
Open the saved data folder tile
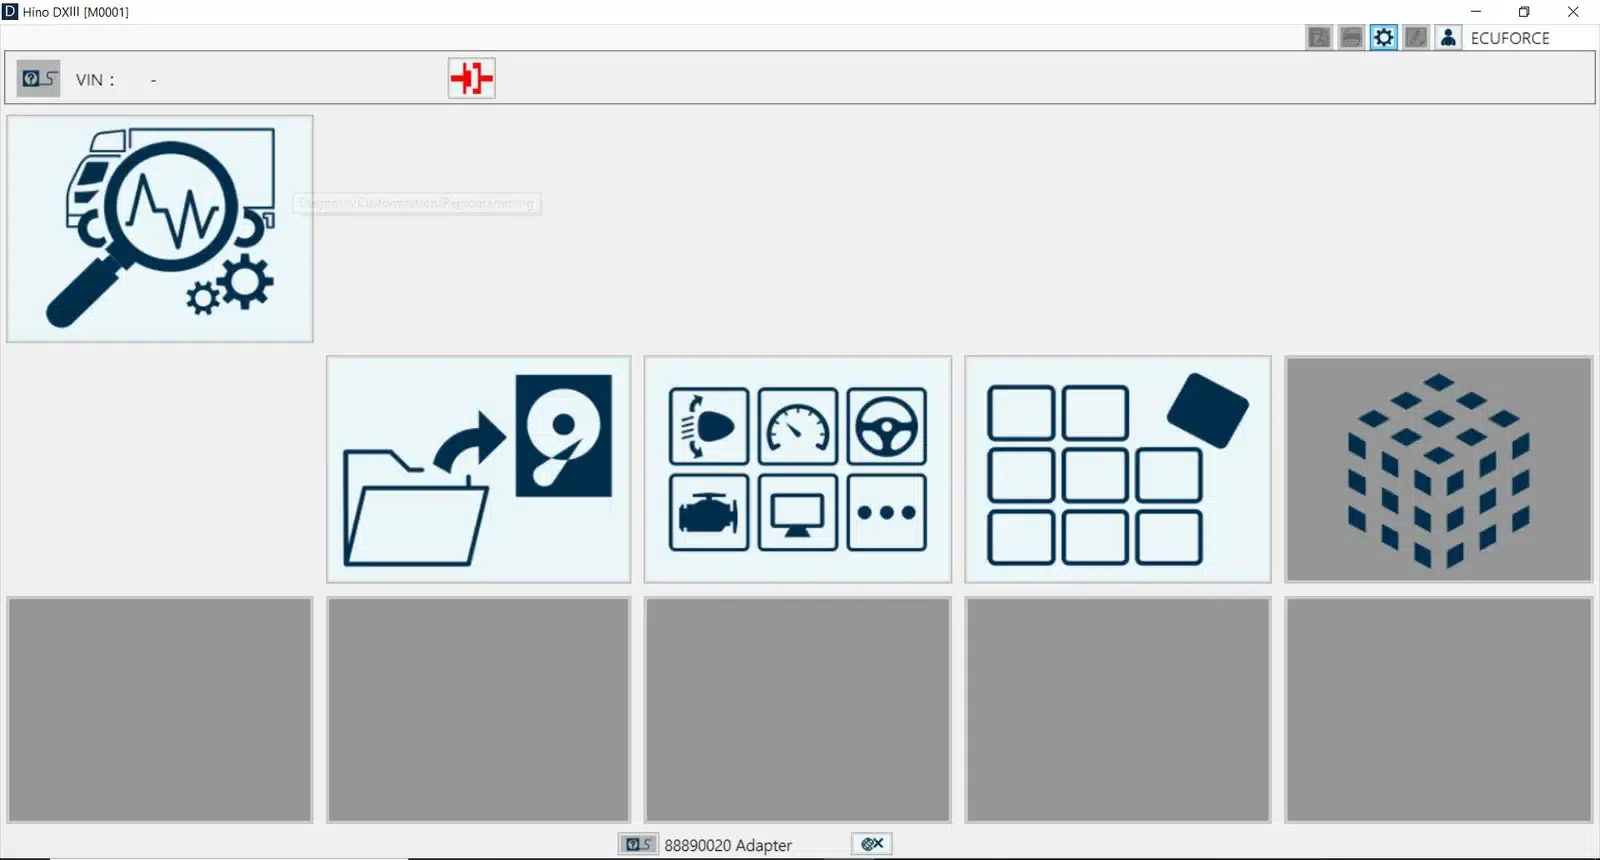pyautogui.click(x=479, y=469)
